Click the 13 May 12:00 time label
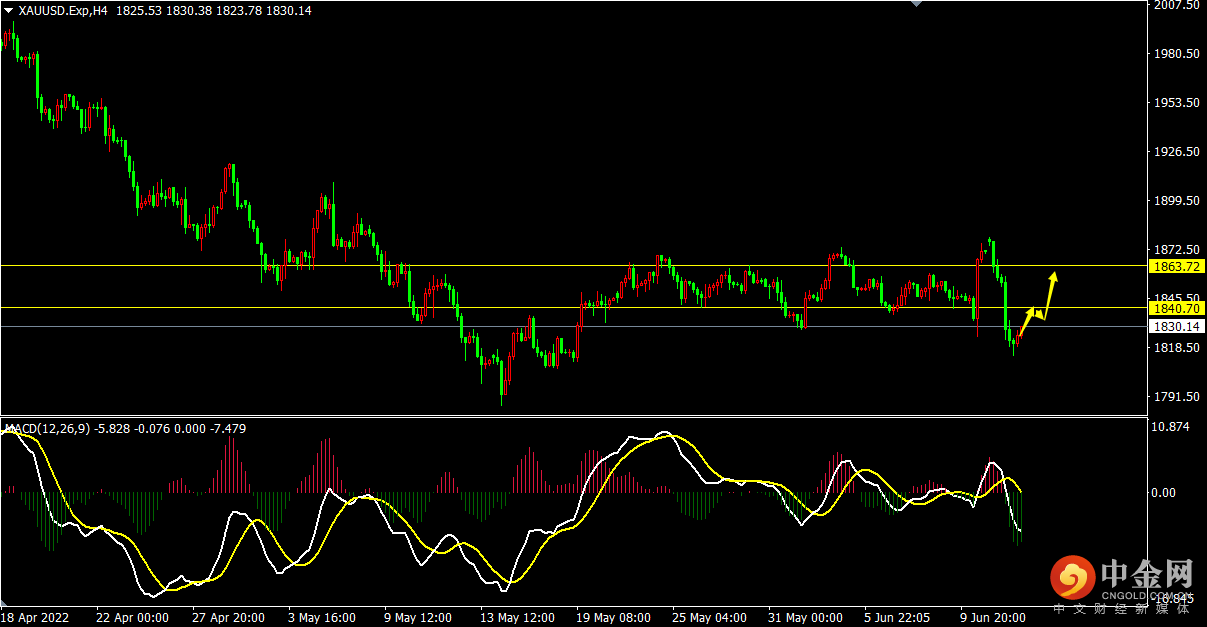This screenshot has height=627, width=1207. 516,618
